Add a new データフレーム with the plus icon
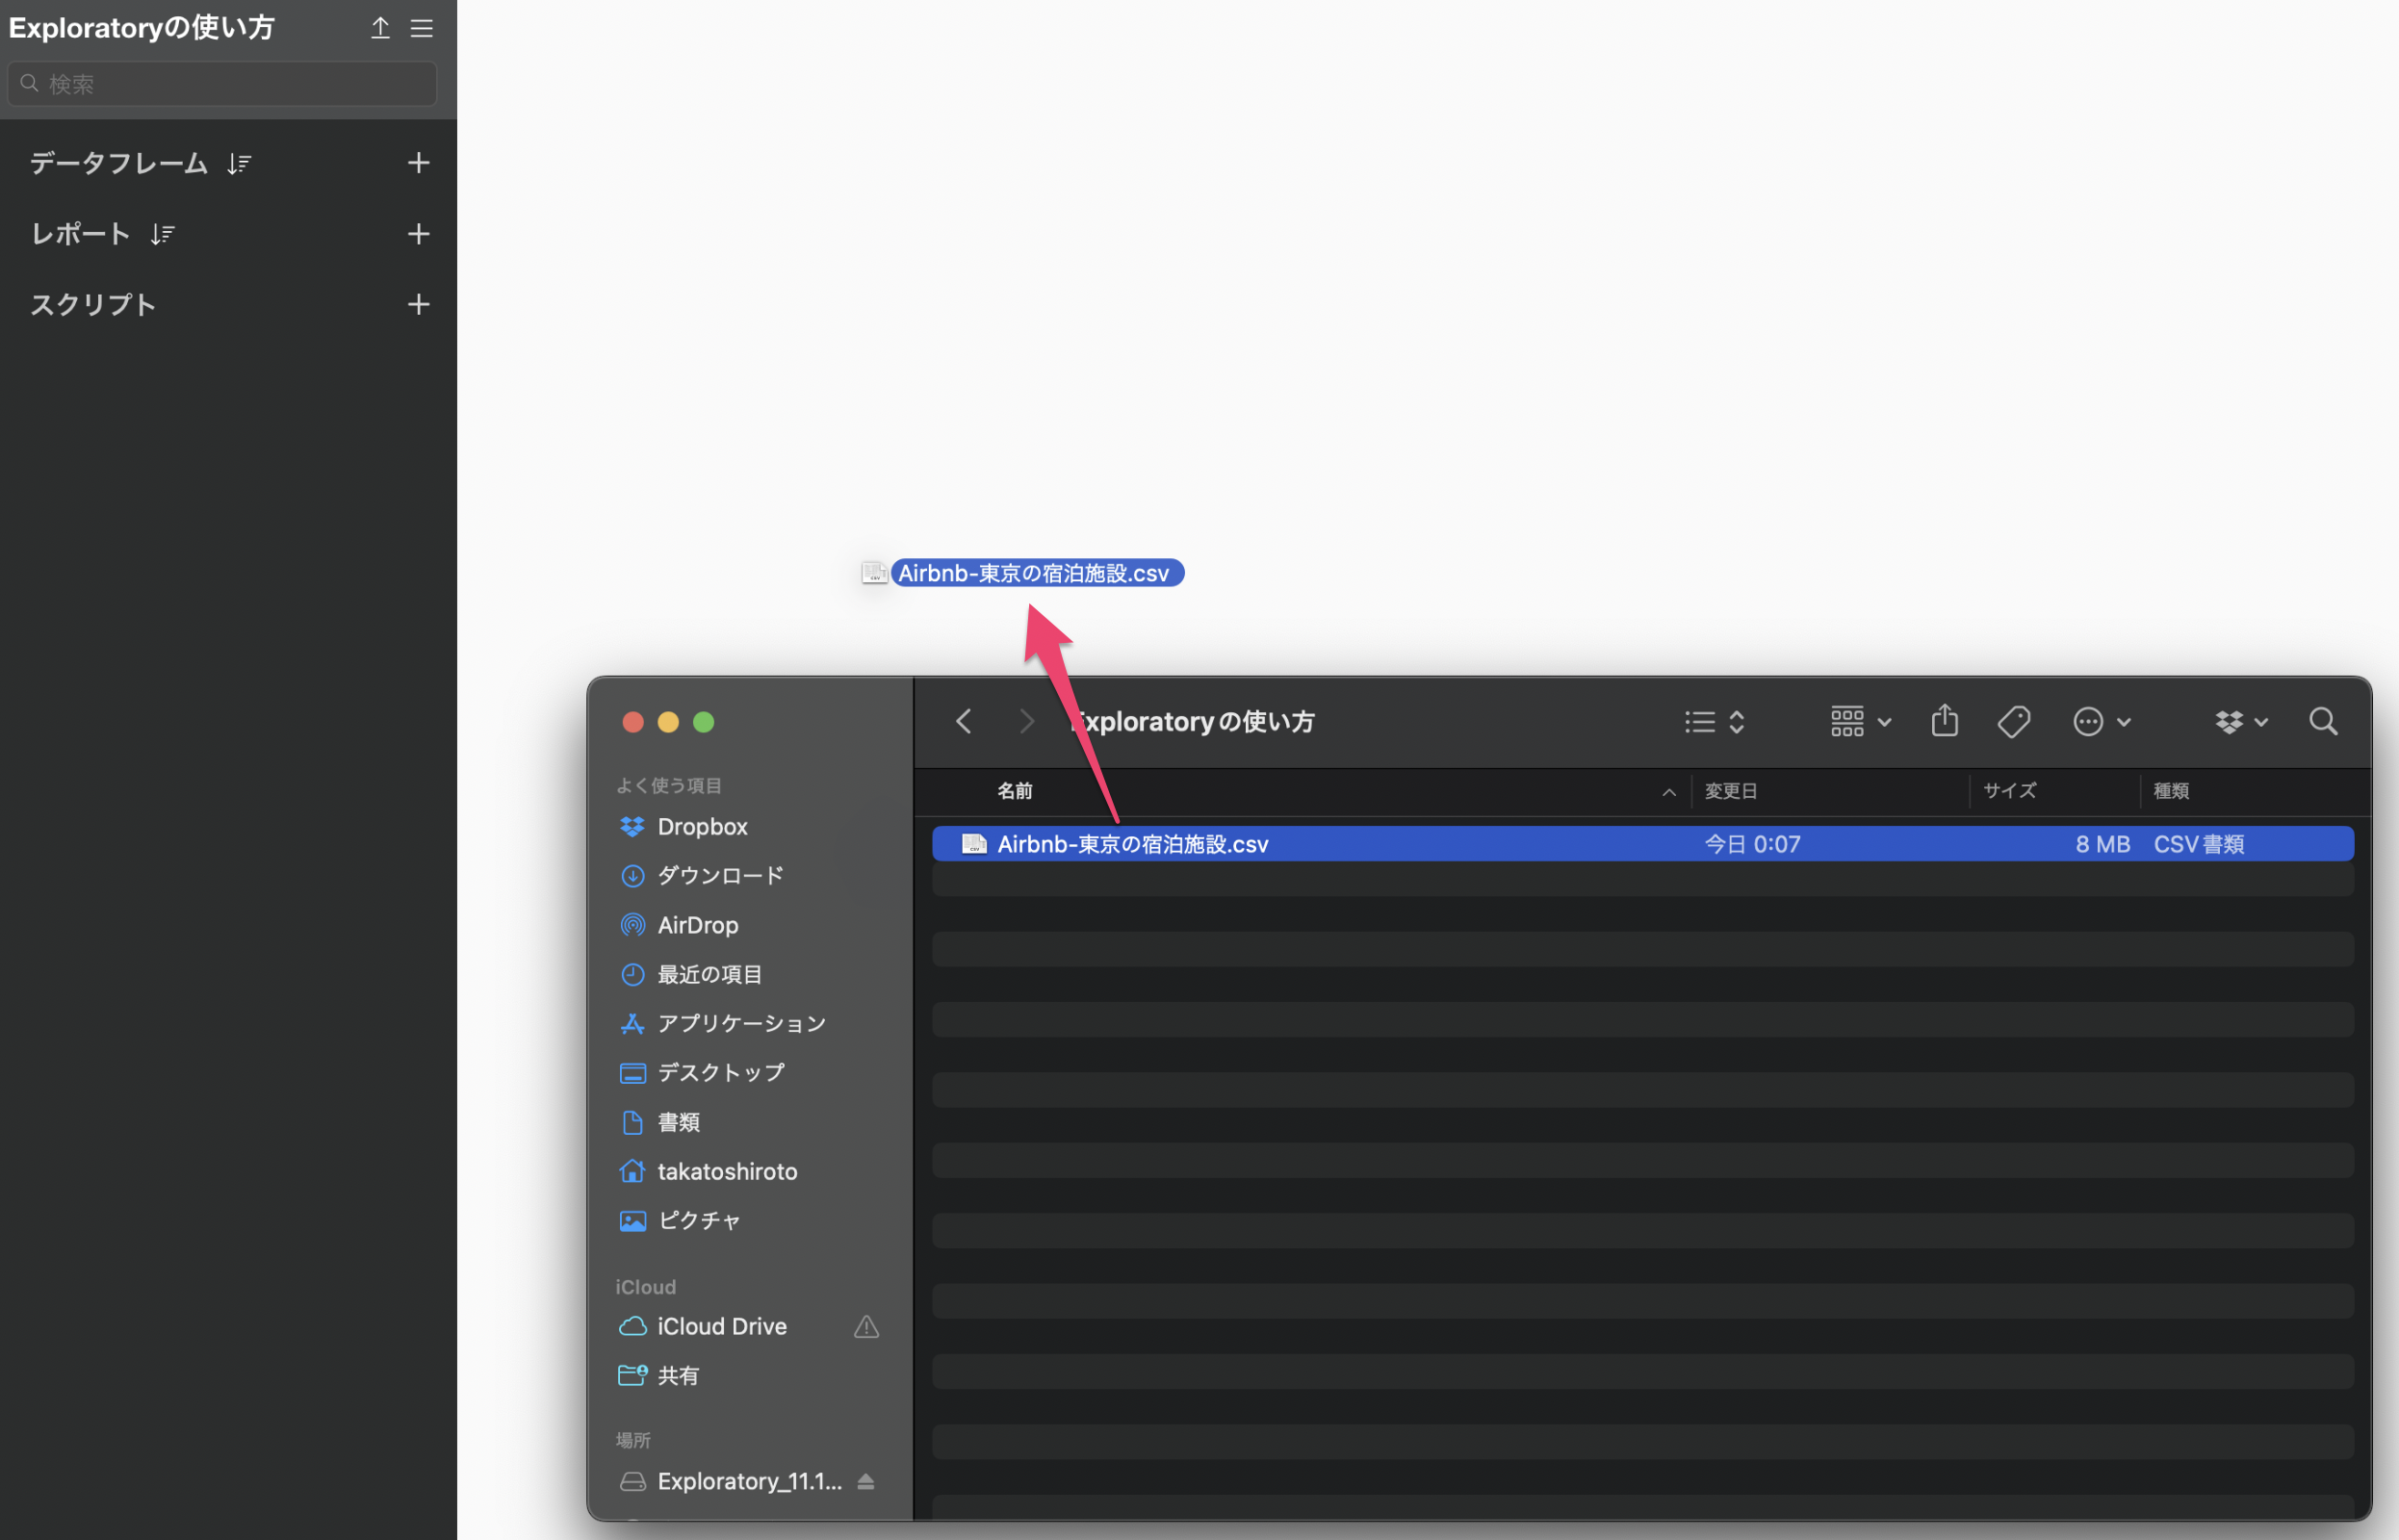The image size is (2399, 1540). (419, 163)
